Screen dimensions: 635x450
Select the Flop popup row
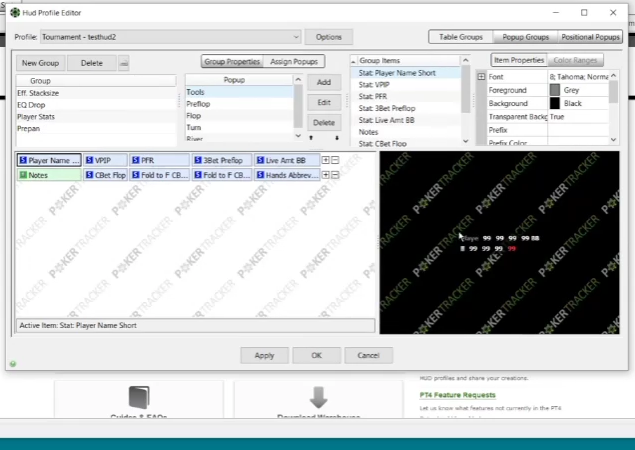pos(239,115)
